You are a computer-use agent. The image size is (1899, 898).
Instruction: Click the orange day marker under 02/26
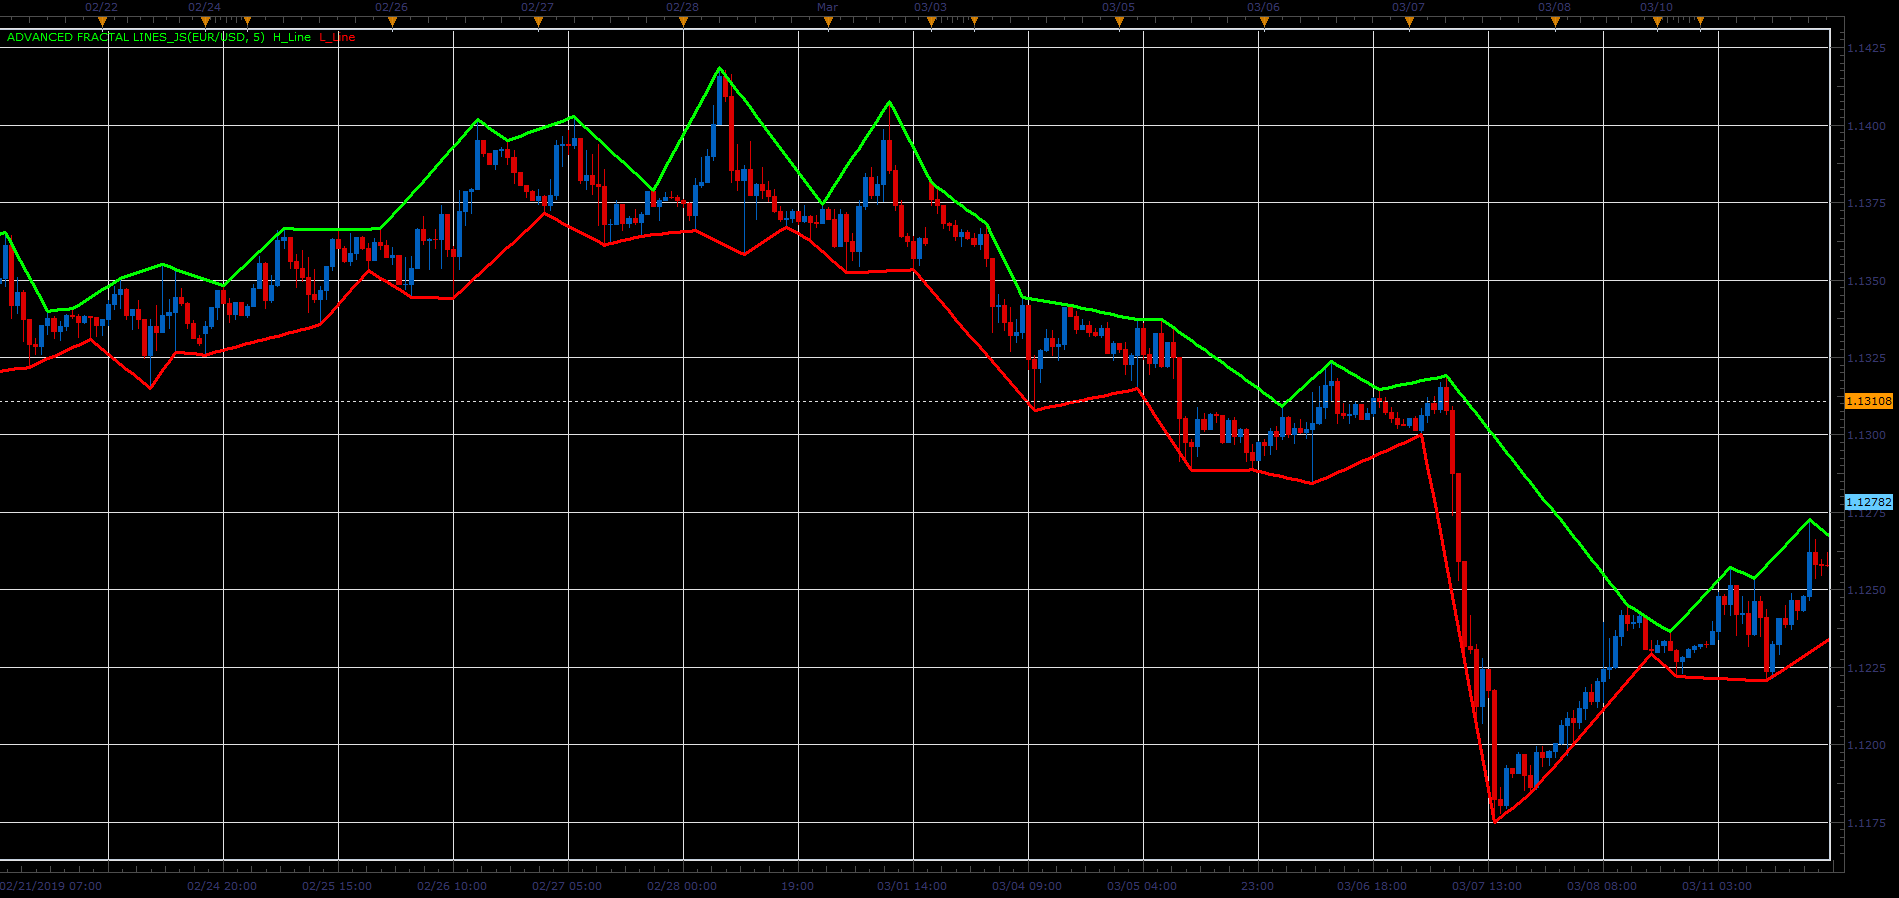392,21
